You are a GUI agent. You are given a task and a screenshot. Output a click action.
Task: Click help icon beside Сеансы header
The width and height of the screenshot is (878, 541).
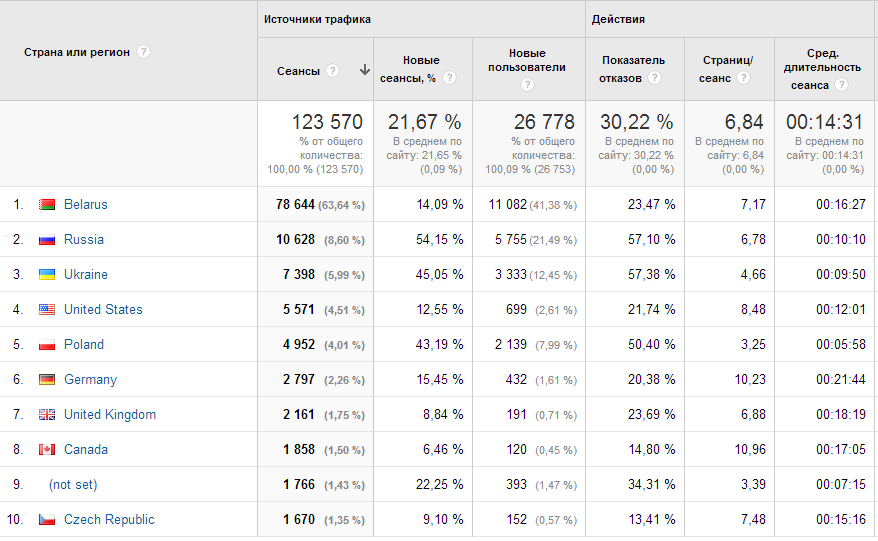[333, 71]
